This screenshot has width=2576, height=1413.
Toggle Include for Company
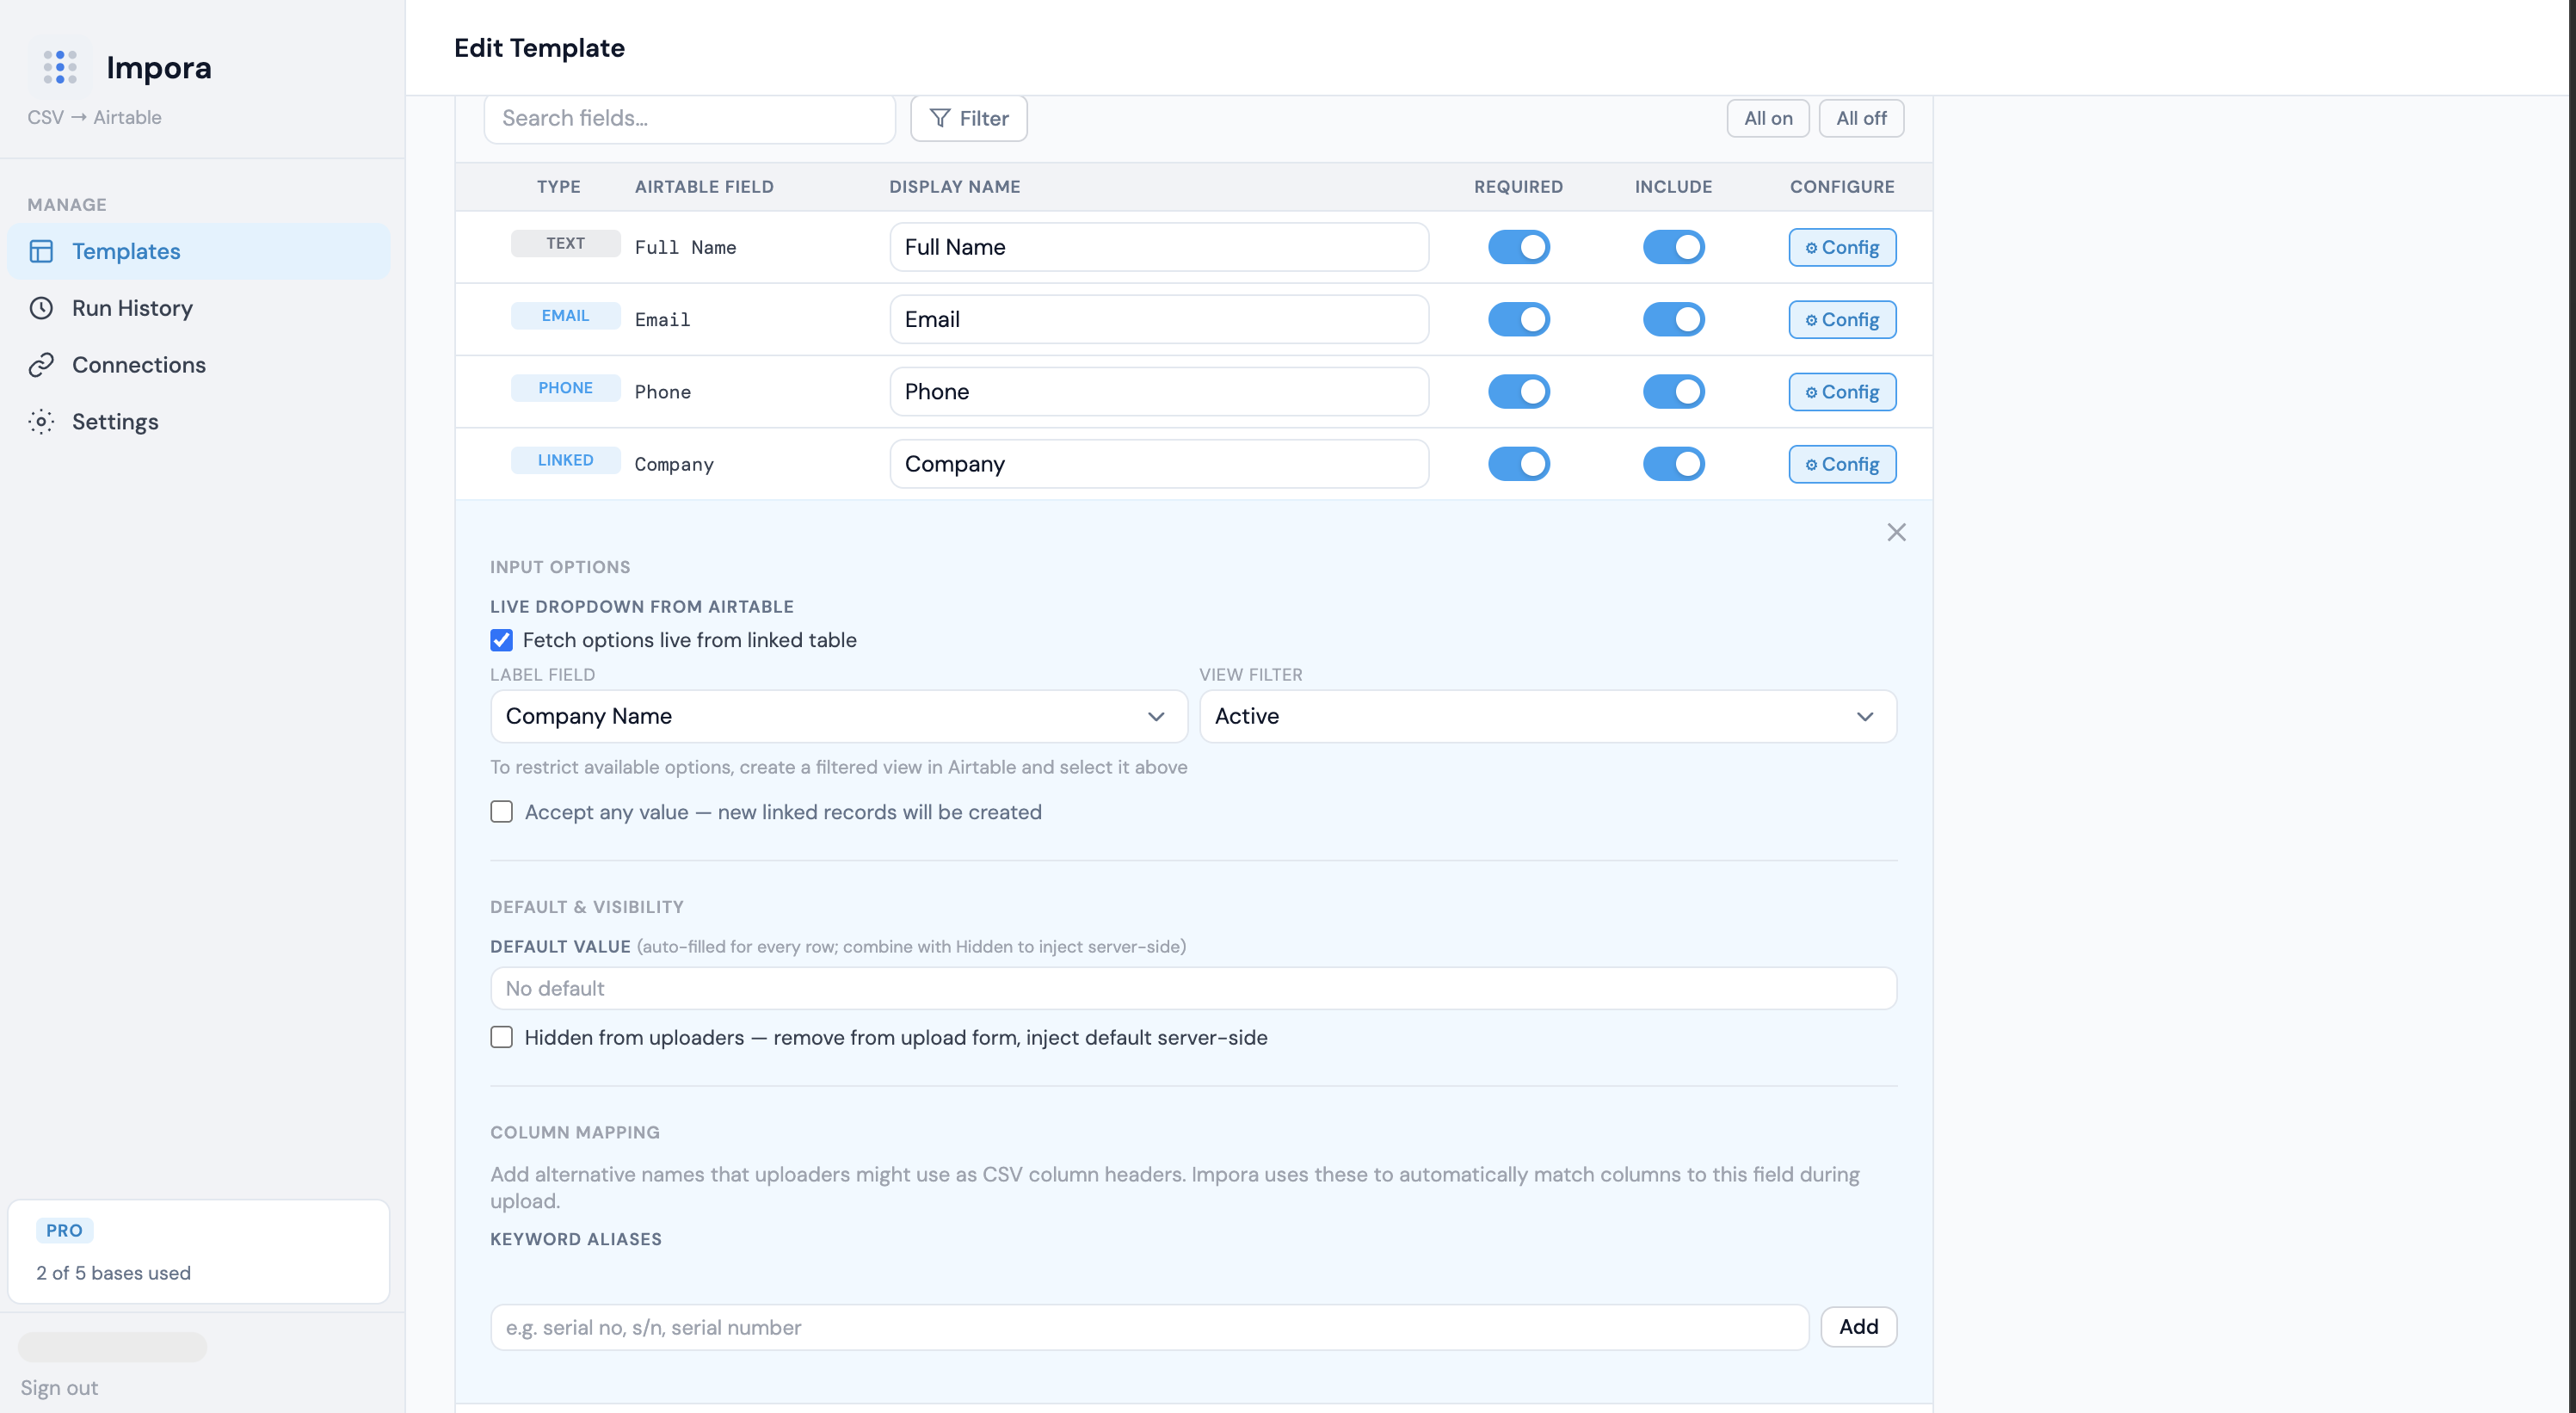coord(1673,464)
